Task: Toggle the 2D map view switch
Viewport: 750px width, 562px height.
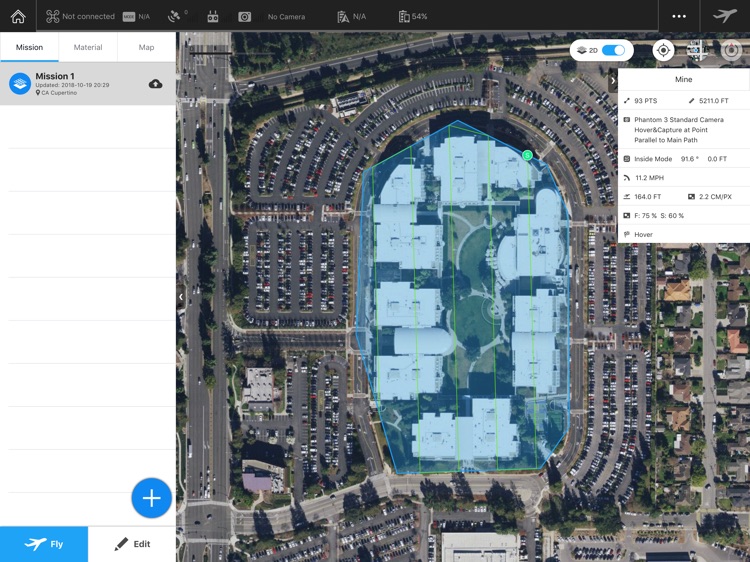Action: click(614, 50)
